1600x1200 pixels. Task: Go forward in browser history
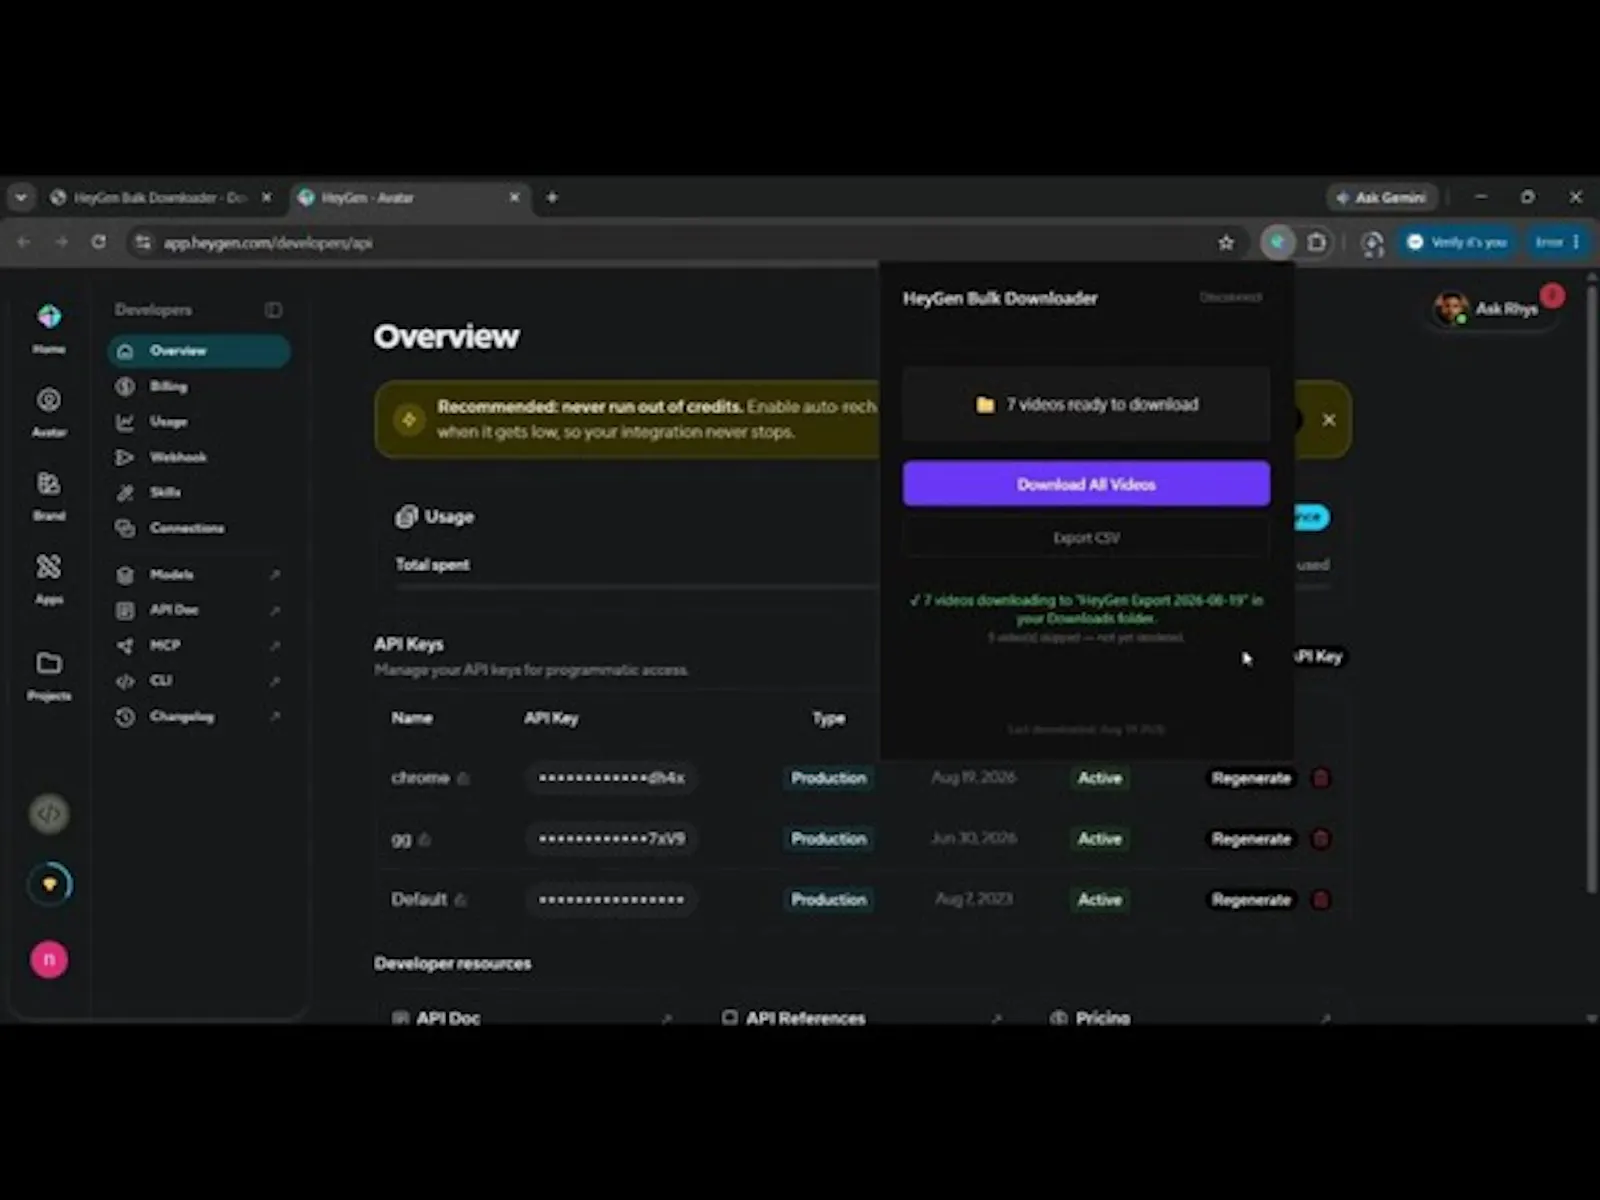point(61,242)
